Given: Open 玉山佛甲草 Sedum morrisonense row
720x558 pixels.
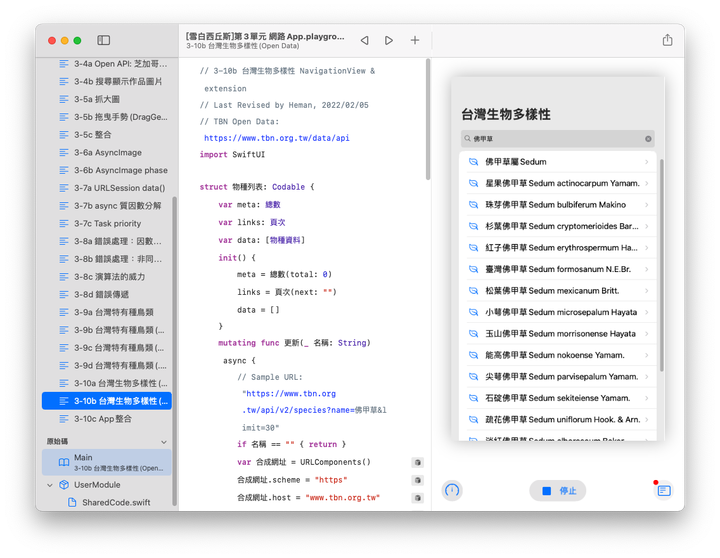Looking at the screenshot, I should tap(558, 334).
